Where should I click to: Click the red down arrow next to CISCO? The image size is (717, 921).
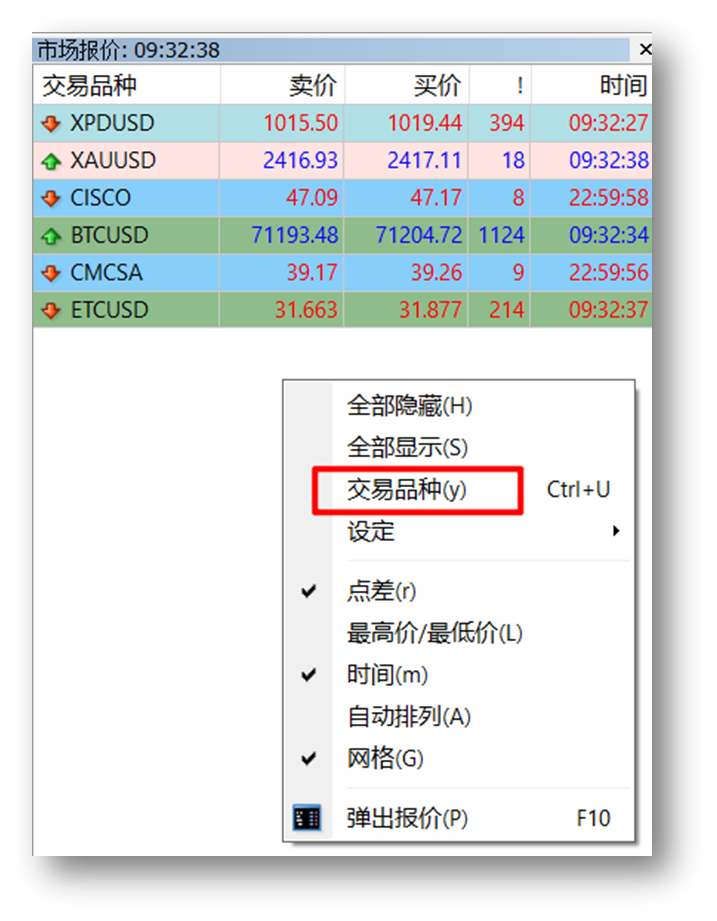[51, 198]
